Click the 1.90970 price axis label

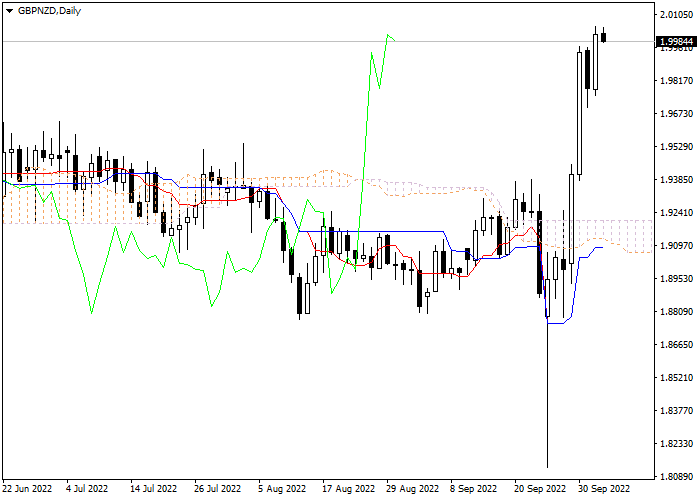point(676,246)
